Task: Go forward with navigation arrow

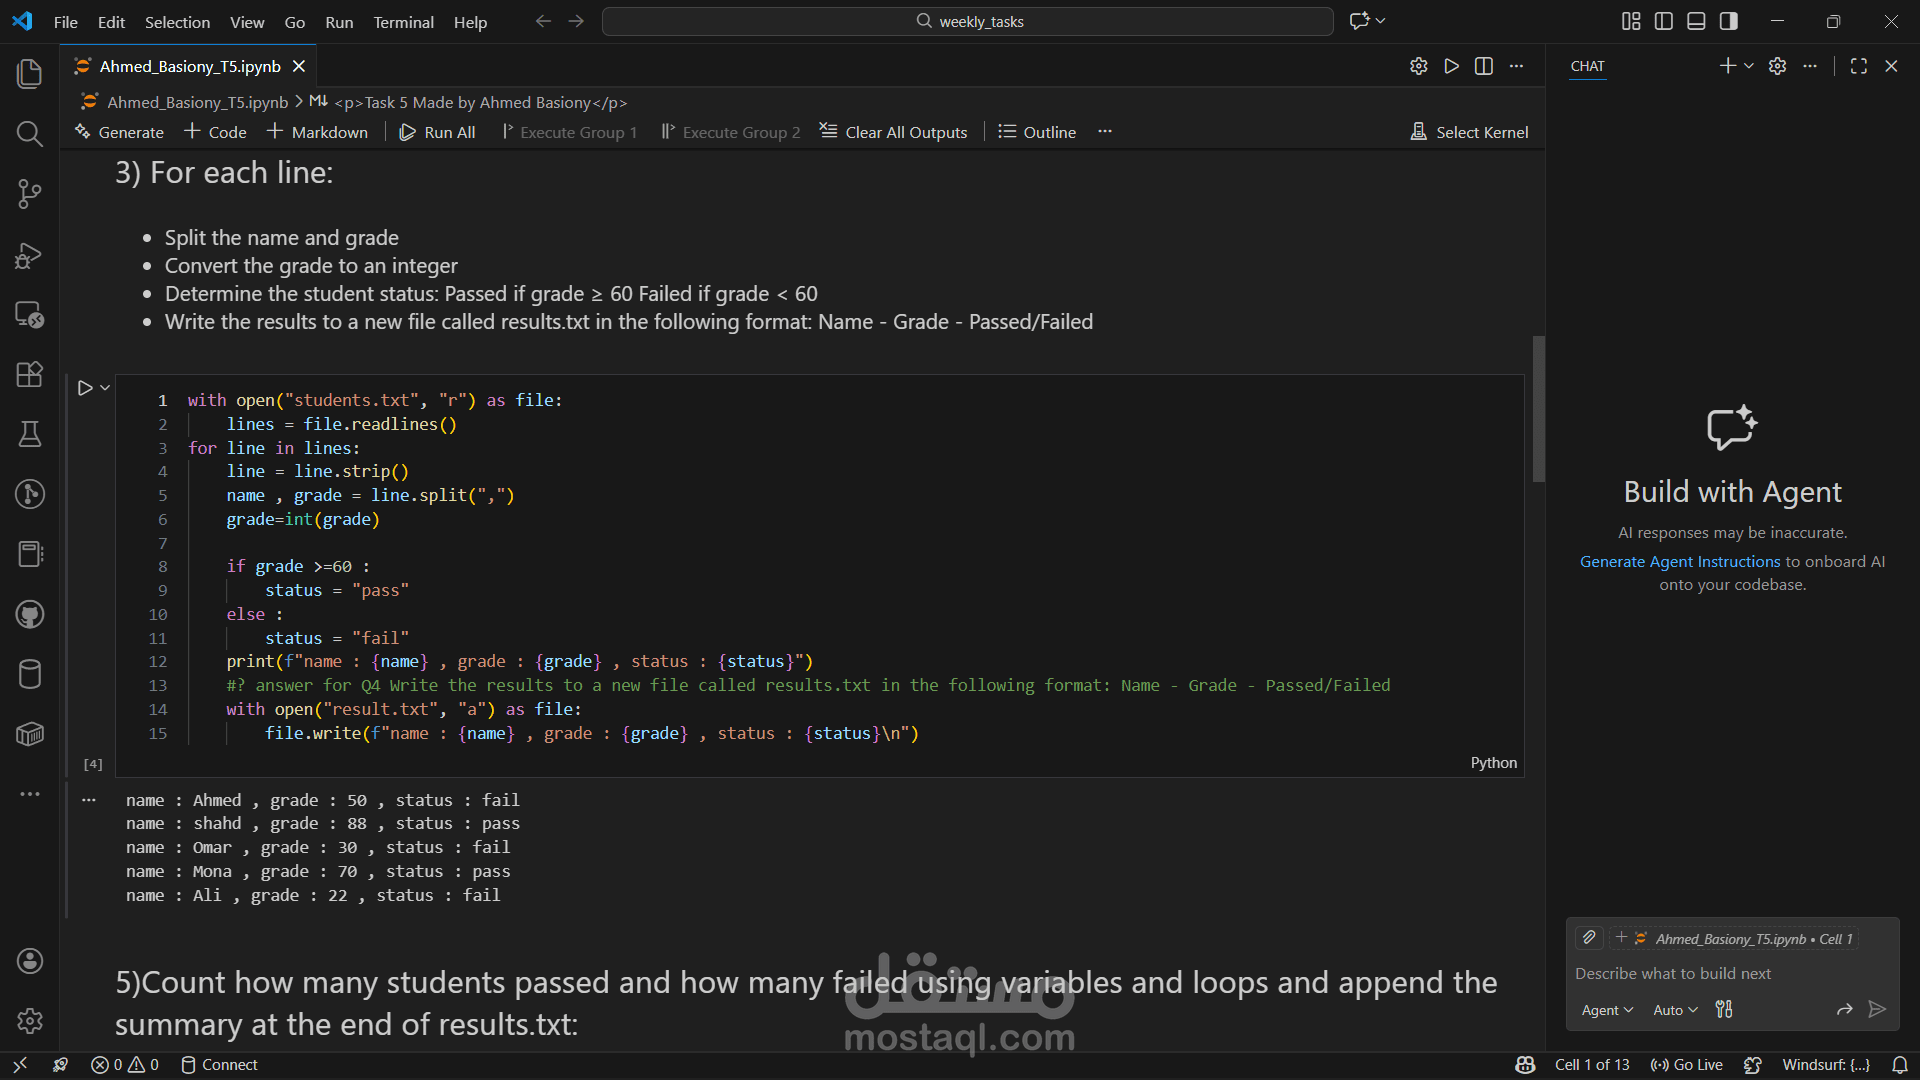Action: pos(576,21)
